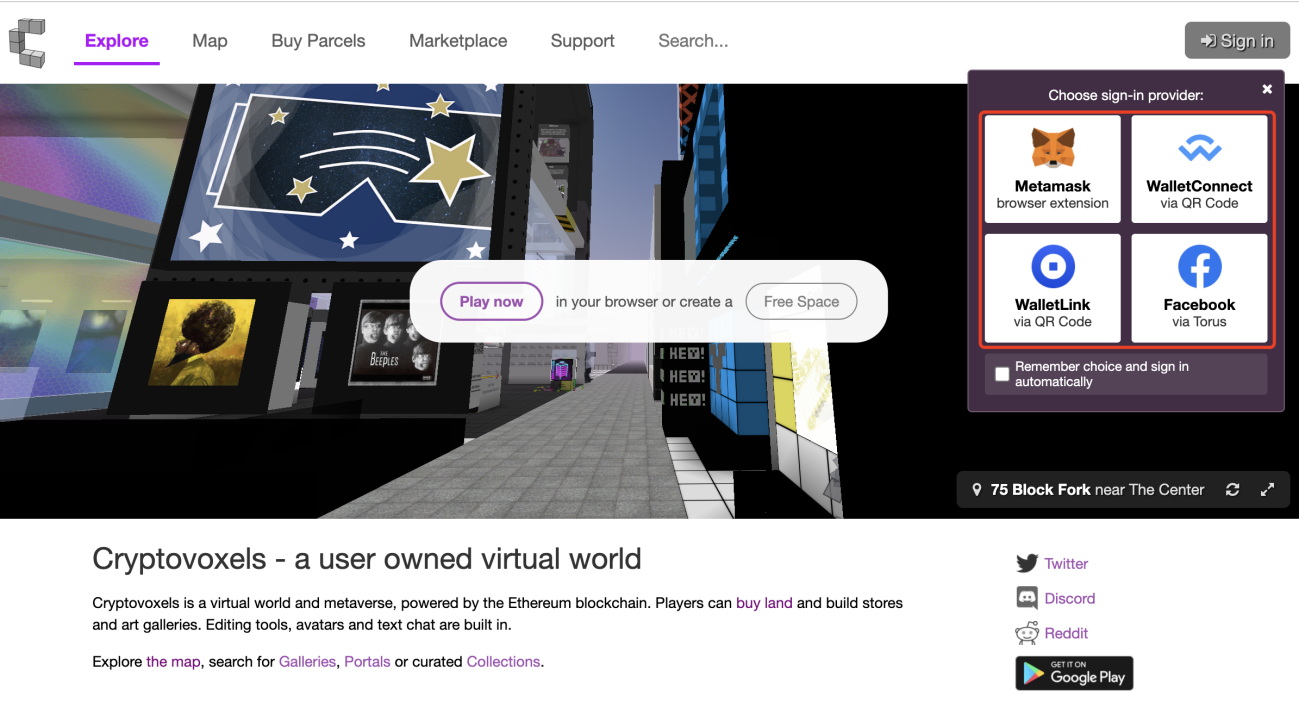Open Buy Parcels page
The width and height of the screenshot is (1299, 720).
pyautogui.click(x=318, y=41)
